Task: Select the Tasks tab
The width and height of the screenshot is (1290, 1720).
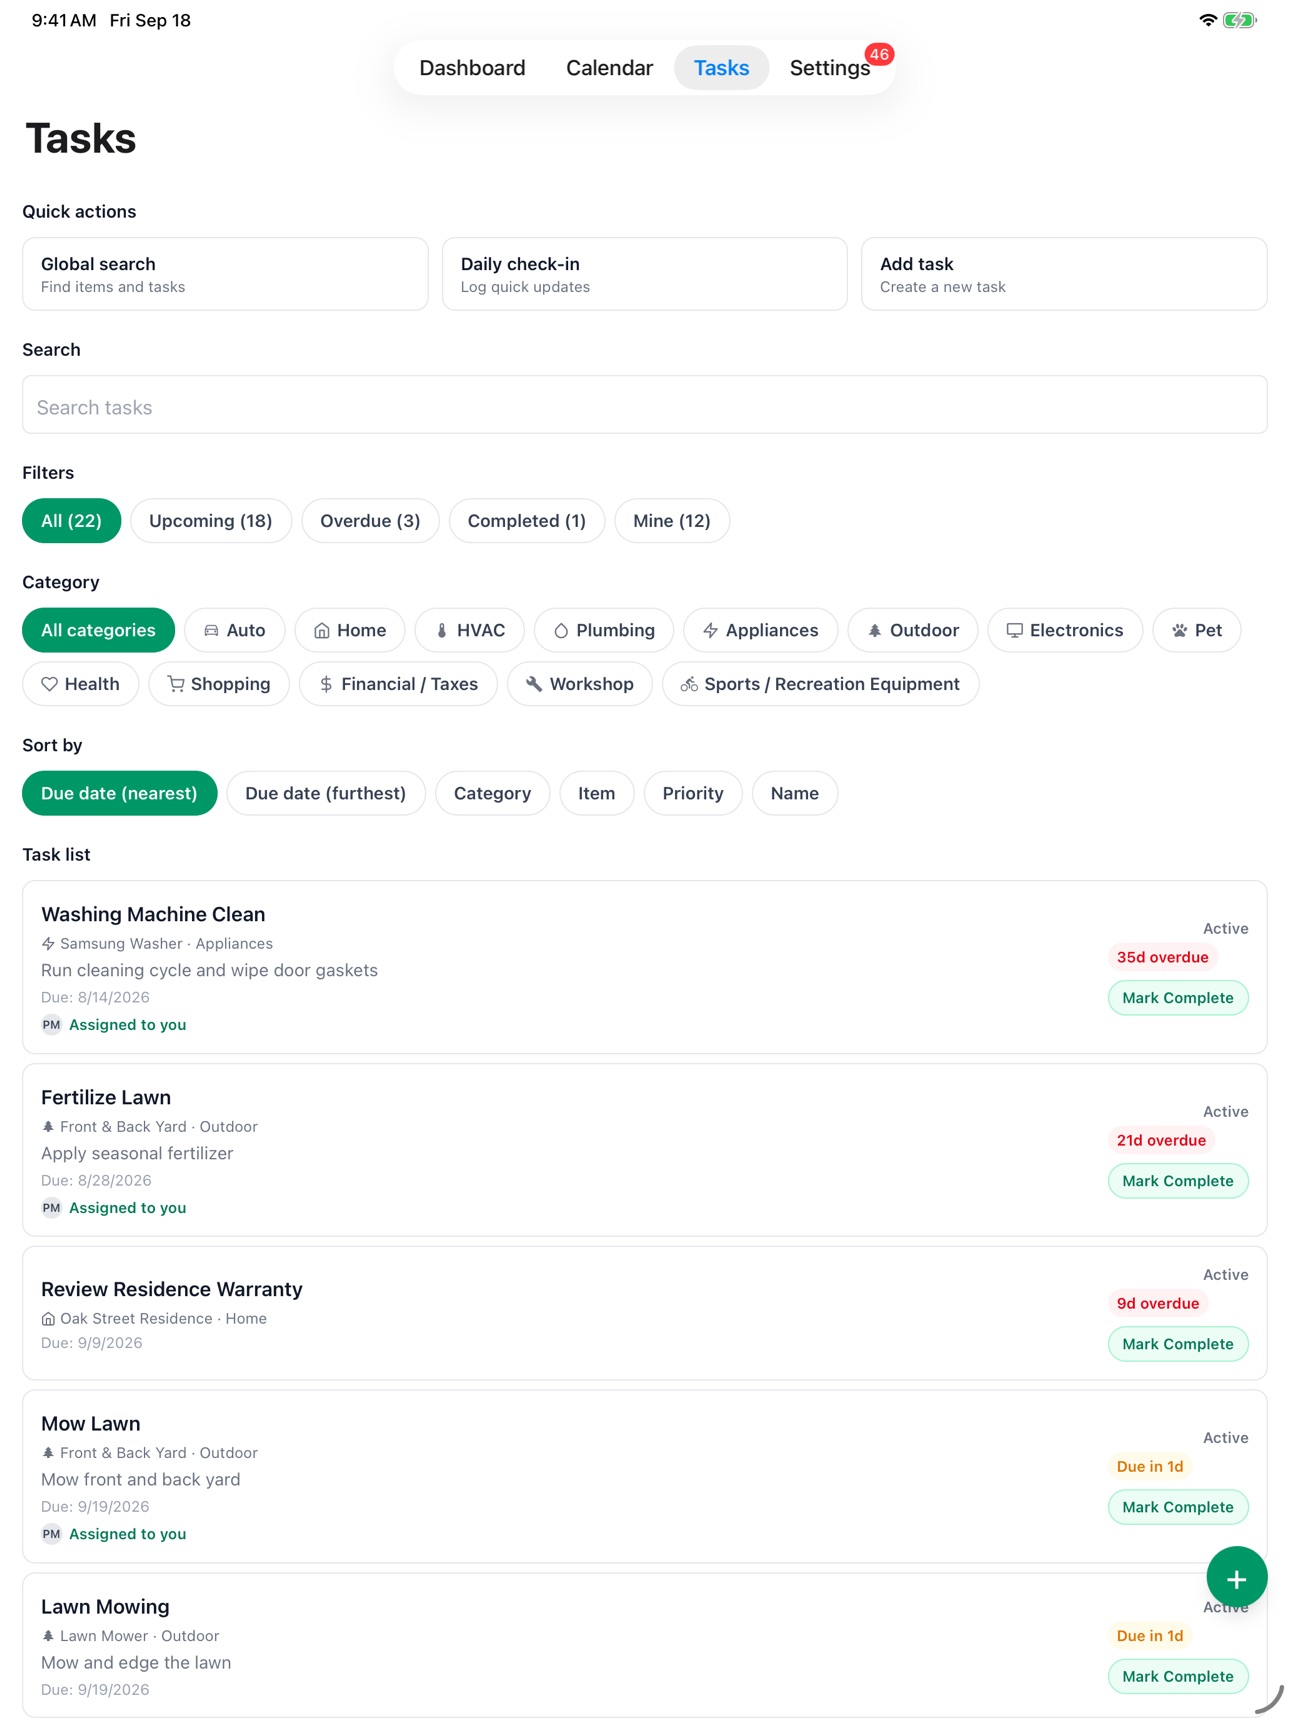Action: click(721, 68)
